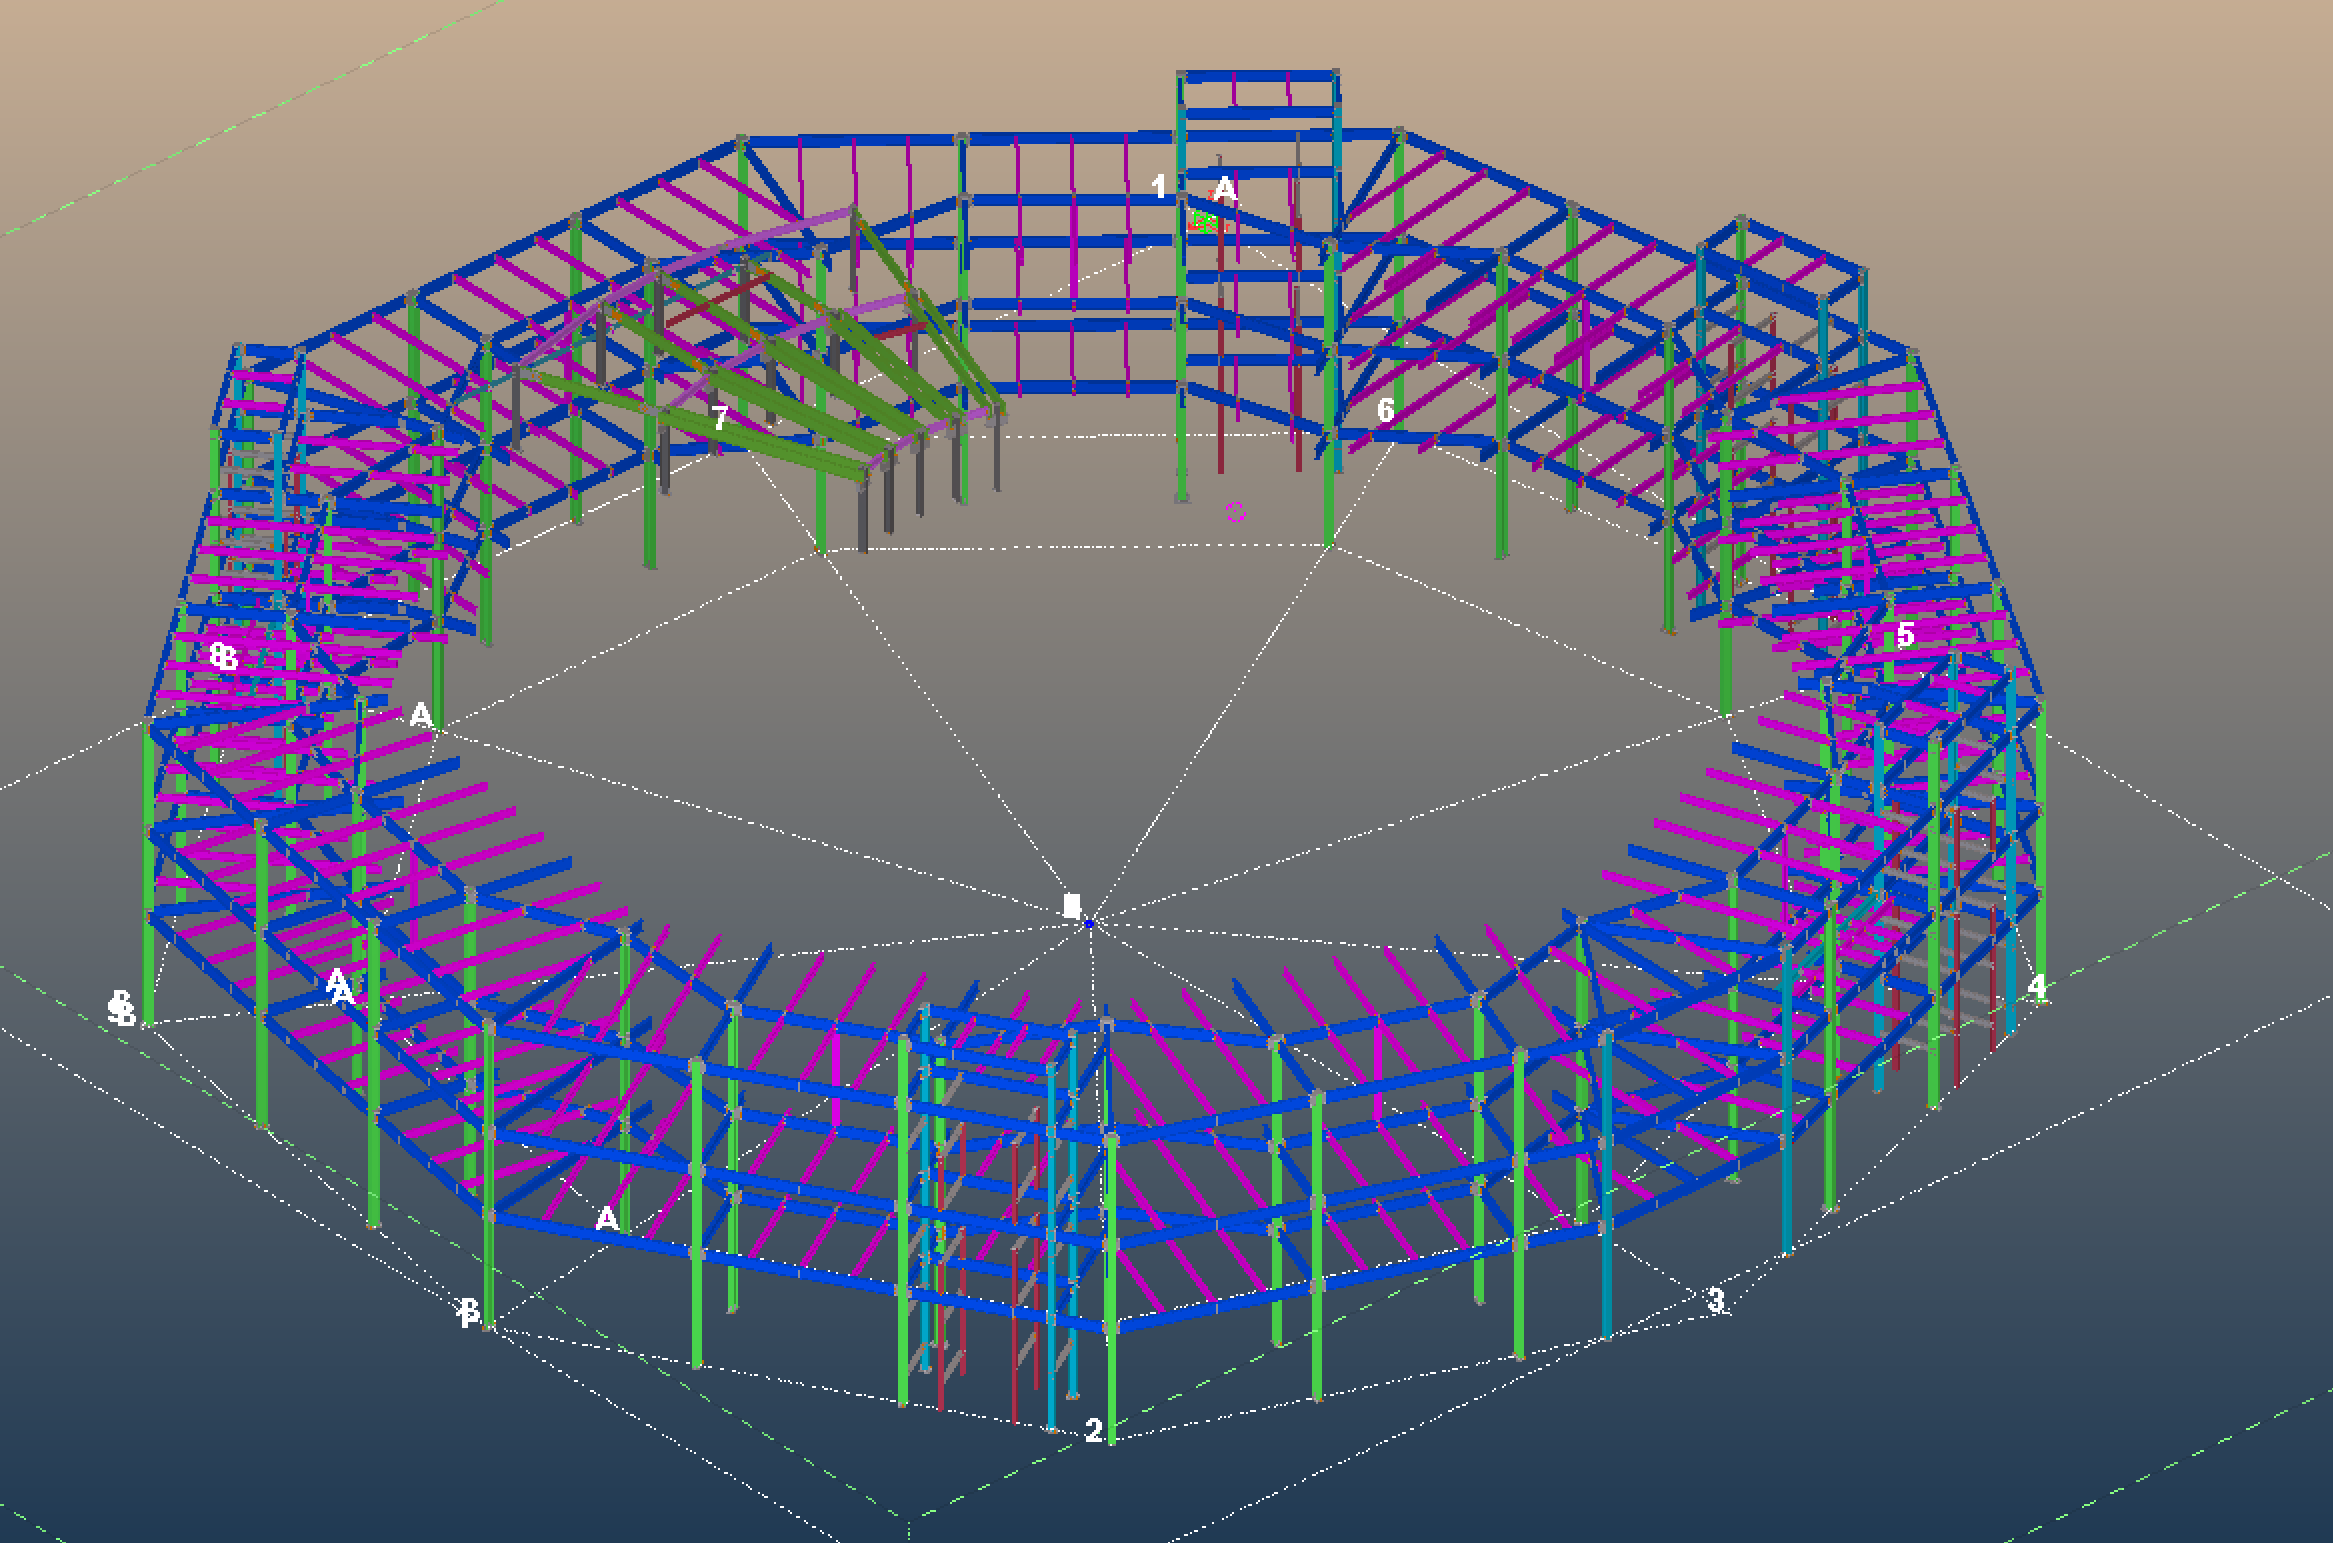2333x1543 pixels.
Task: Select grid label A near grid 1
Action: point(1224,189)
